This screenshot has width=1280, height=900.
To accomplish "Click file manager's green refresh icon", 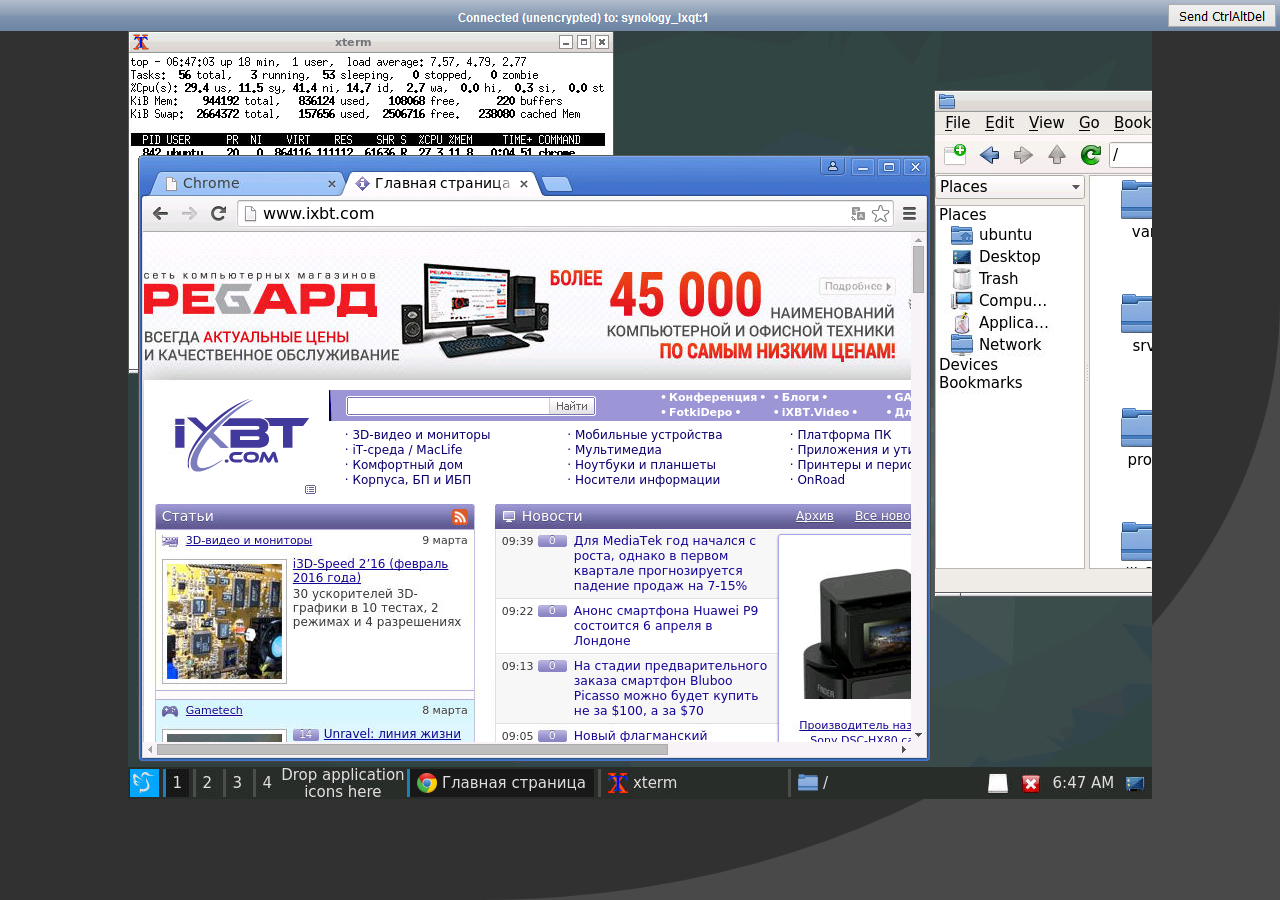I will point(1091,155).
